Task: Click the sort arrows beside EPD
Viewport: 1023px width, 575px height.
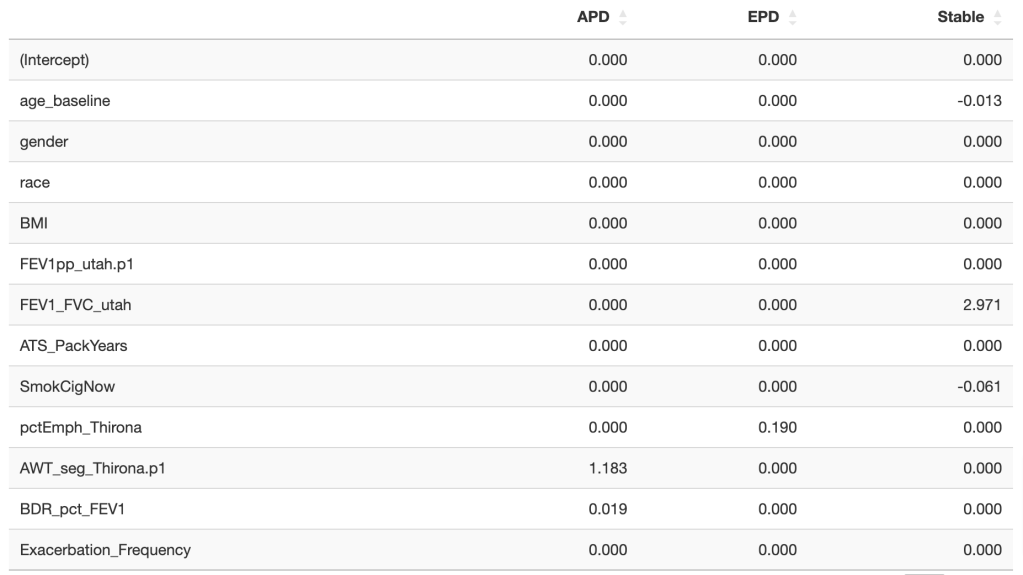Action: (x=794, y=18)
